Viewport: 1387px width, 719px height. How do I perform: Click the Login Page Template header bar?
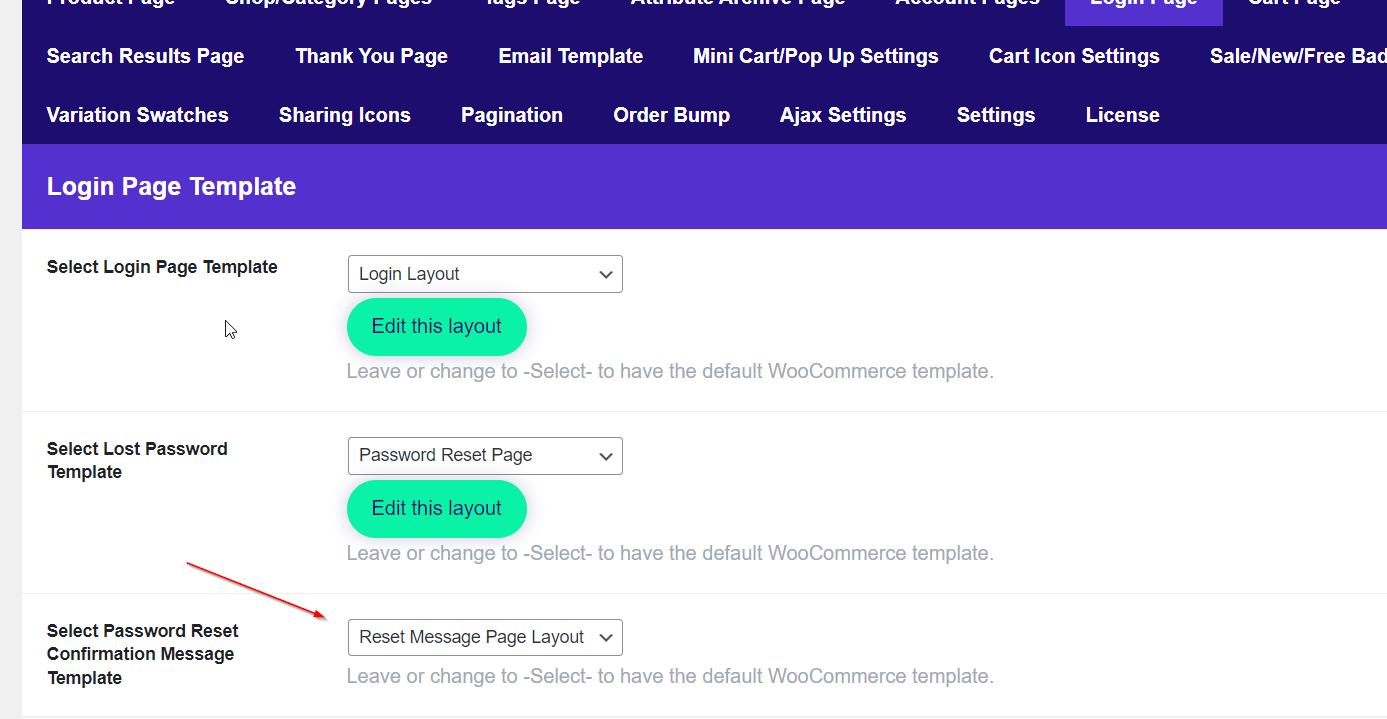(x=700, y=187)
